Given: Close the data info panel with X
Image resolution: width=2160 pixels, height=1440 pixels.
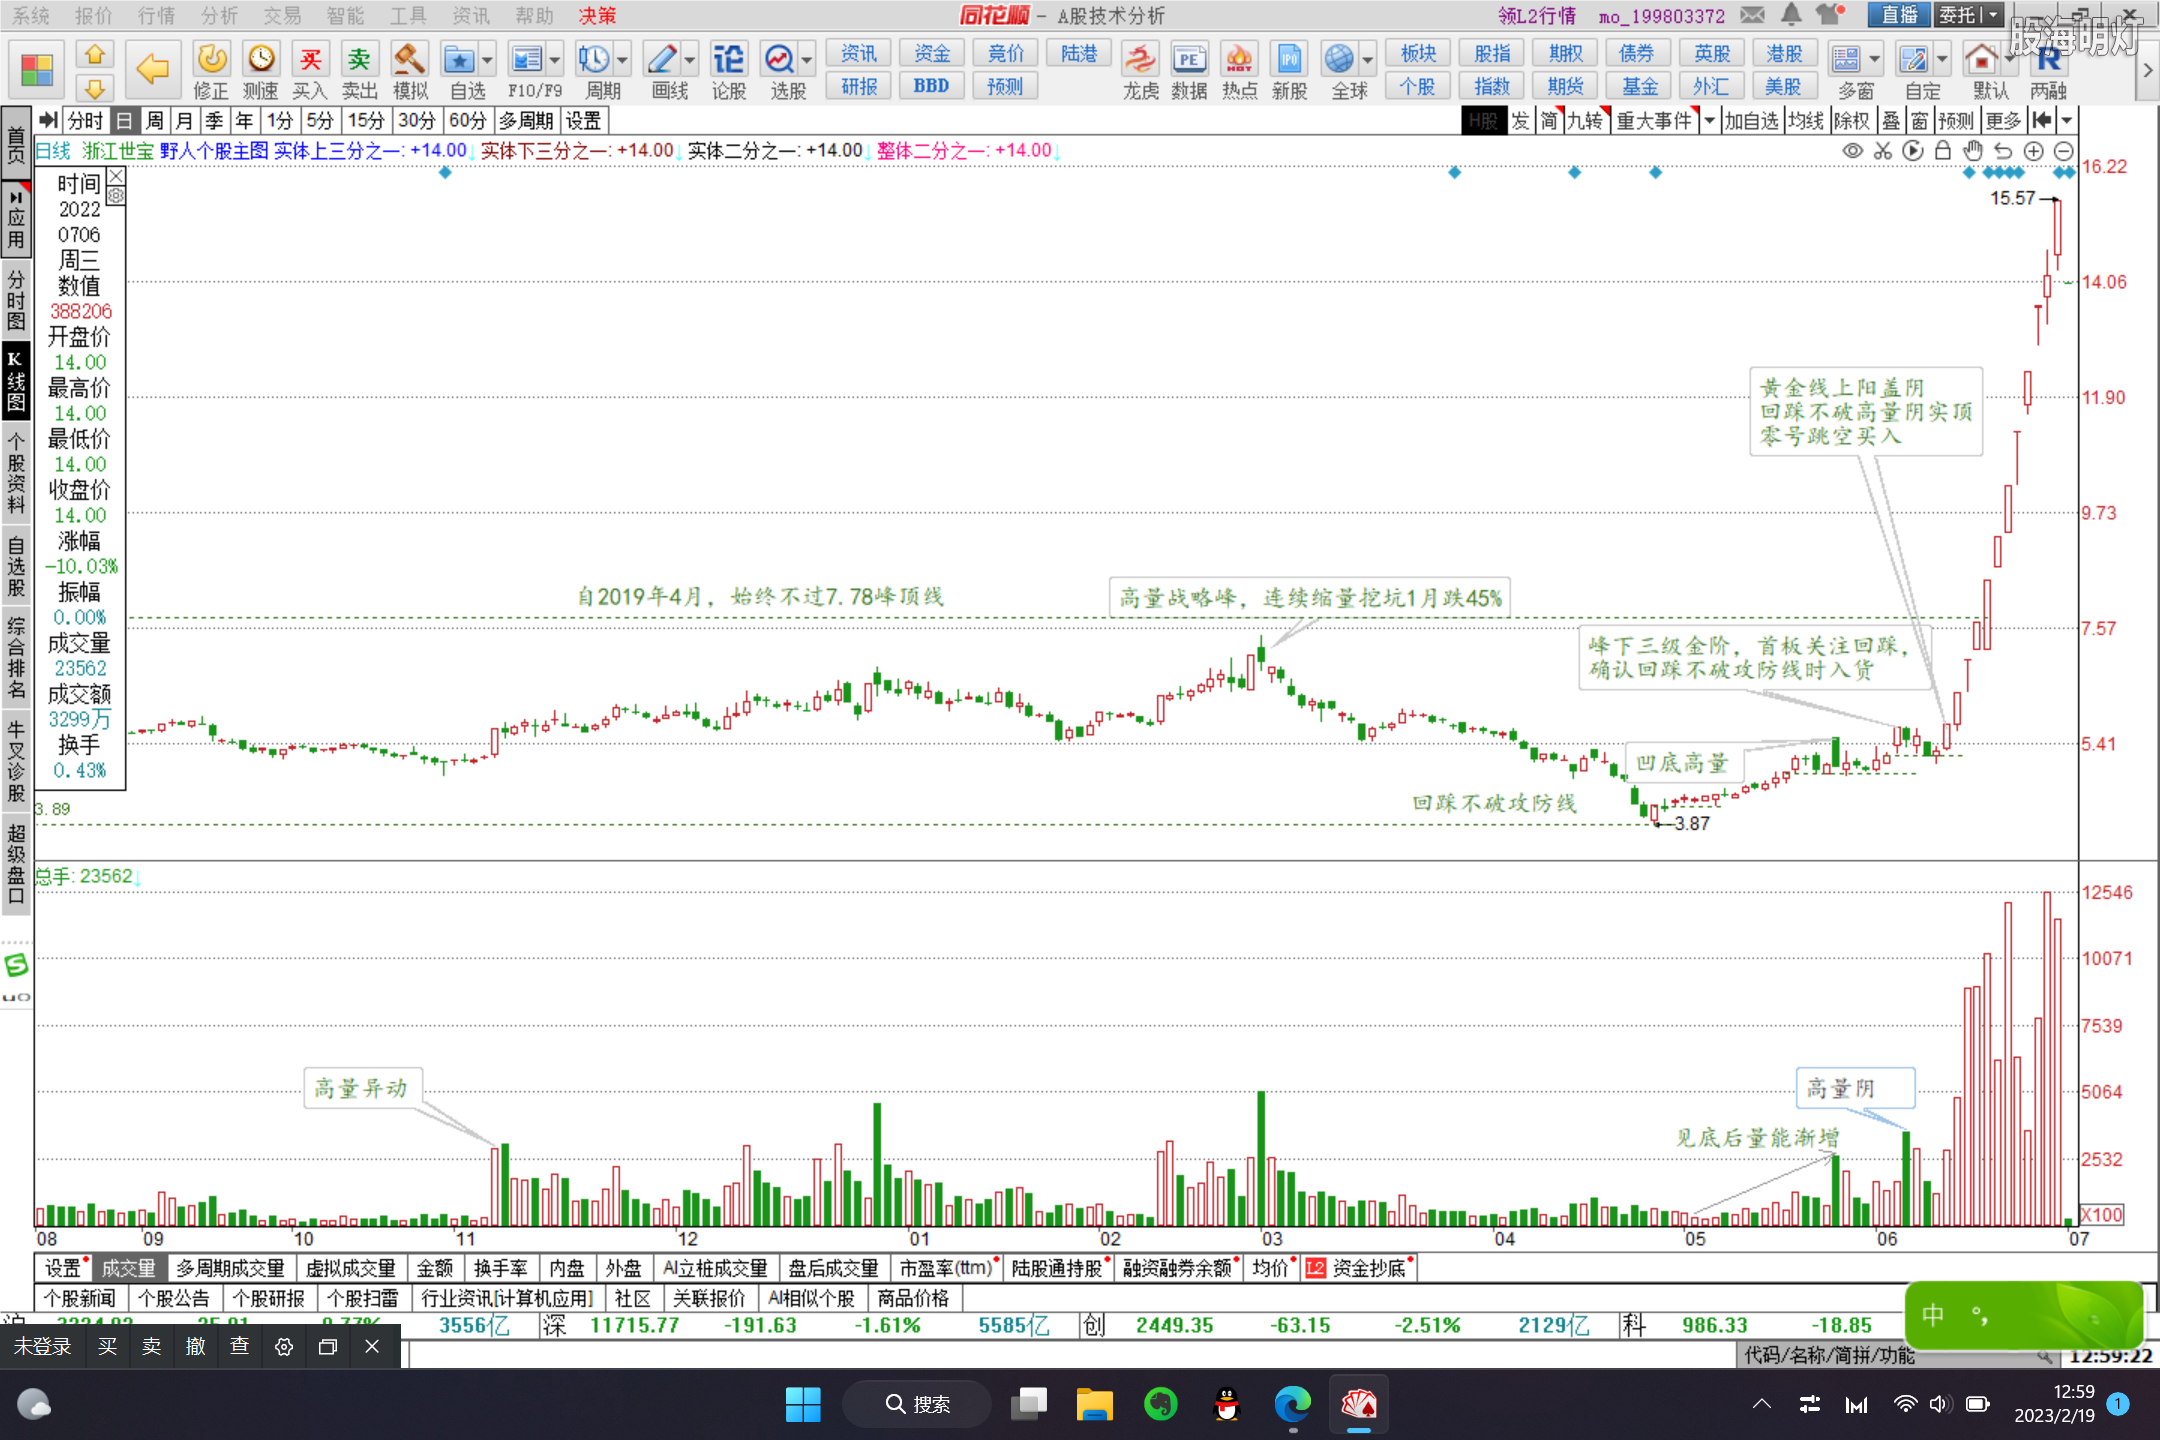Looking at the screenshot, I should coord(117,176).
